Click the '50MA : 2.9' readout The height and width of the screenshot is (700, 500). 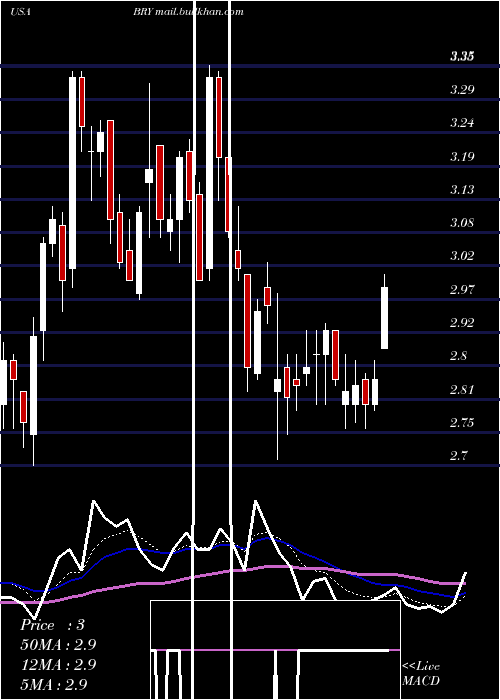coord(58,645)
